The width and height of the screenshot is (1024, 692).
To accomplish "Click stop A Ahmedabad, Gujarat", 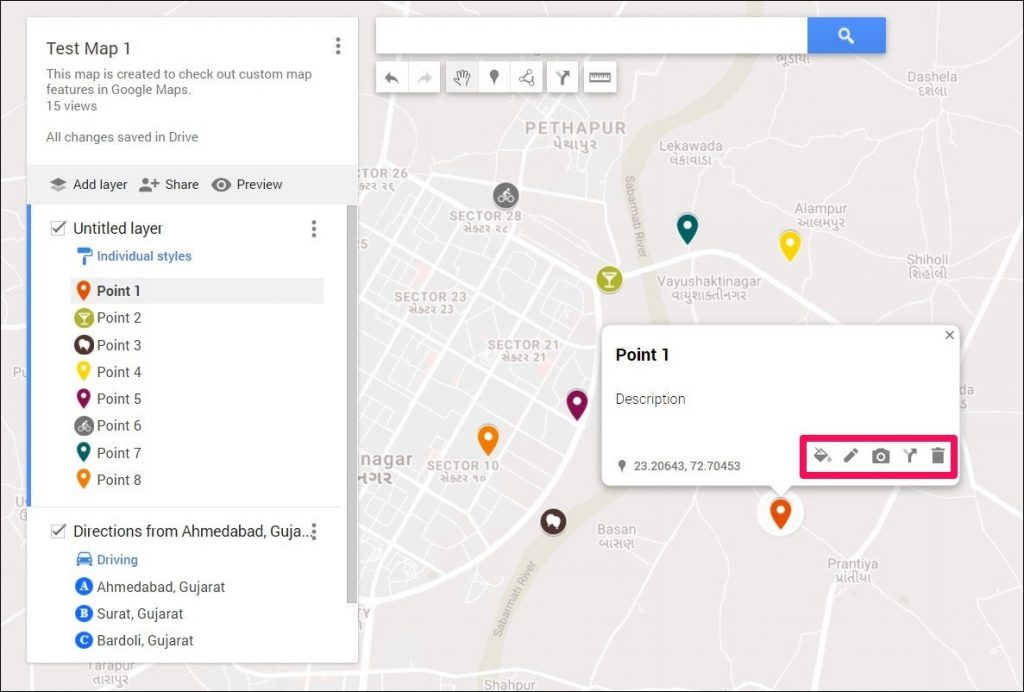I will click(x=150, y=586).
